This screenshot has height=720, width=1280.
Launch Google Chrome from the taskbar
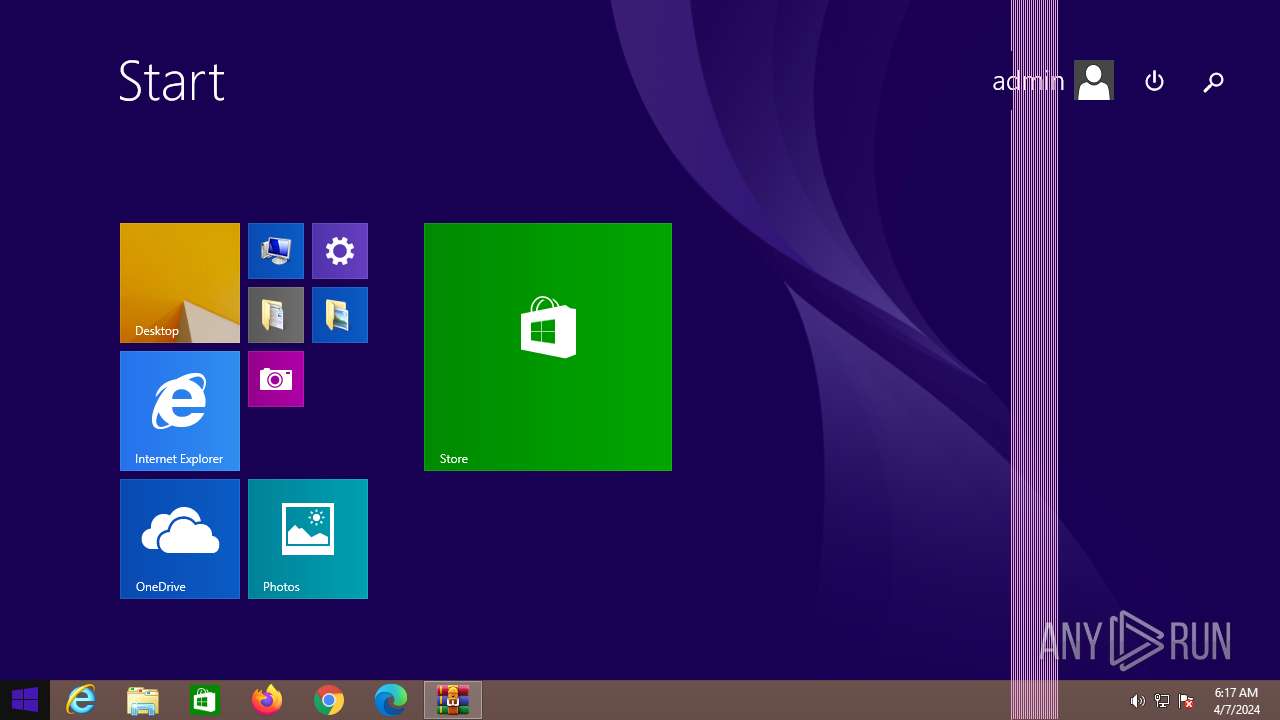329,700
